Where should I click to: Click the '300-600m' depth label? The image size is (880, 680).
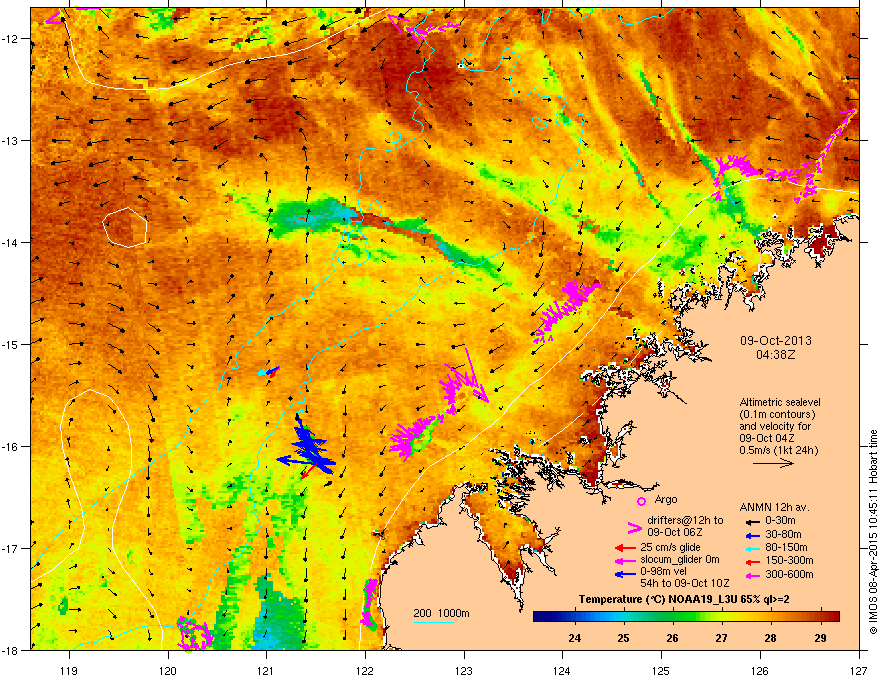point(789,574)
